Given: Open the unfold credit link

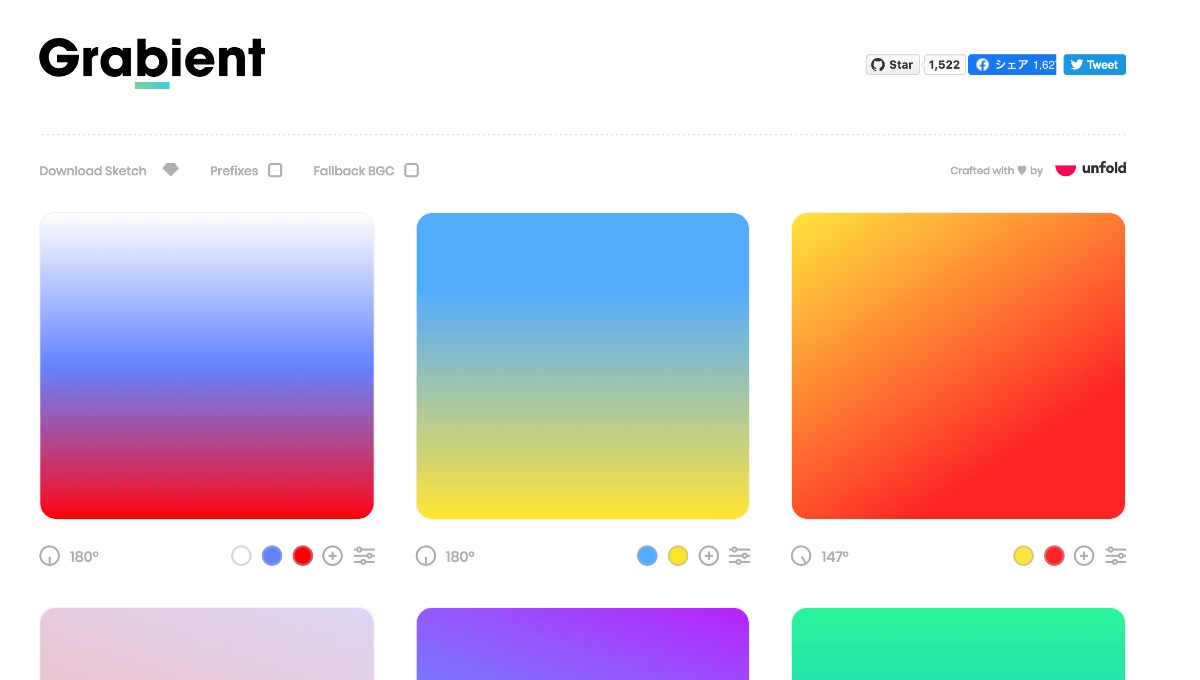Looking at the screenshot, I should (1091, 169).
